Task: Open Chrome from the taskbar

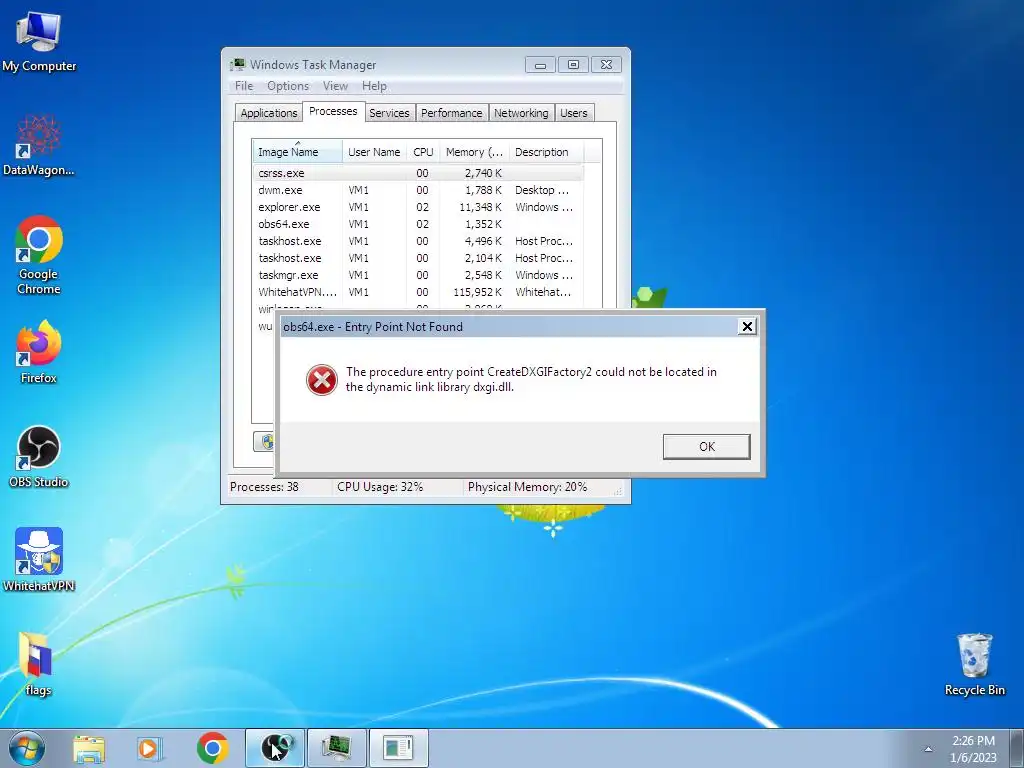Action: (212, 748)
